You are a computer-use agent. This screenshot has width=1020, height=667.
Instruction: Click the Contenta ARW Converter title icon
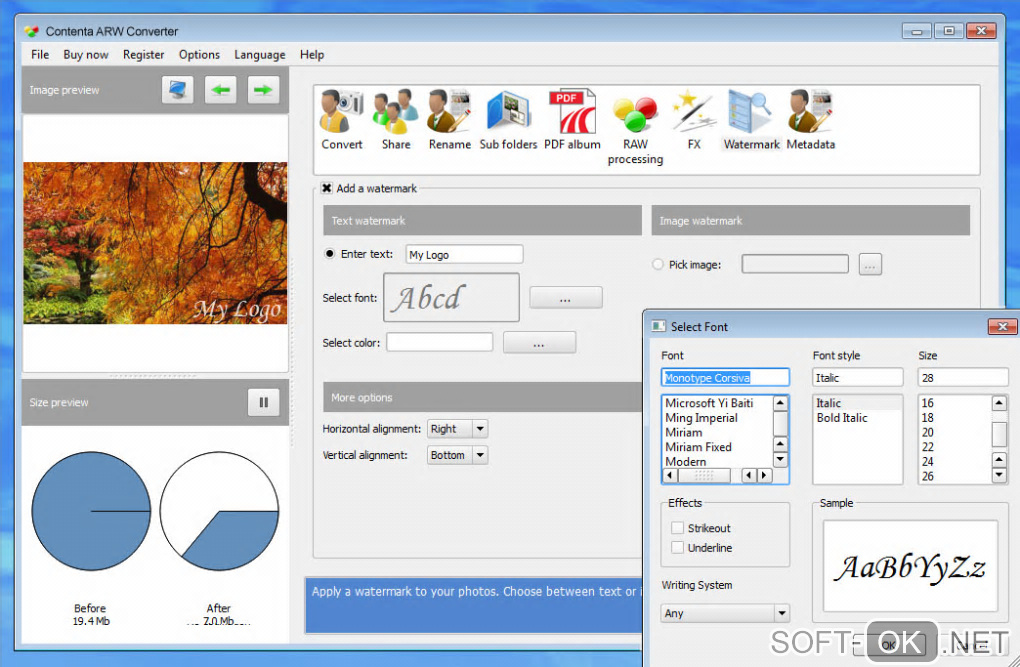(31, 31)
